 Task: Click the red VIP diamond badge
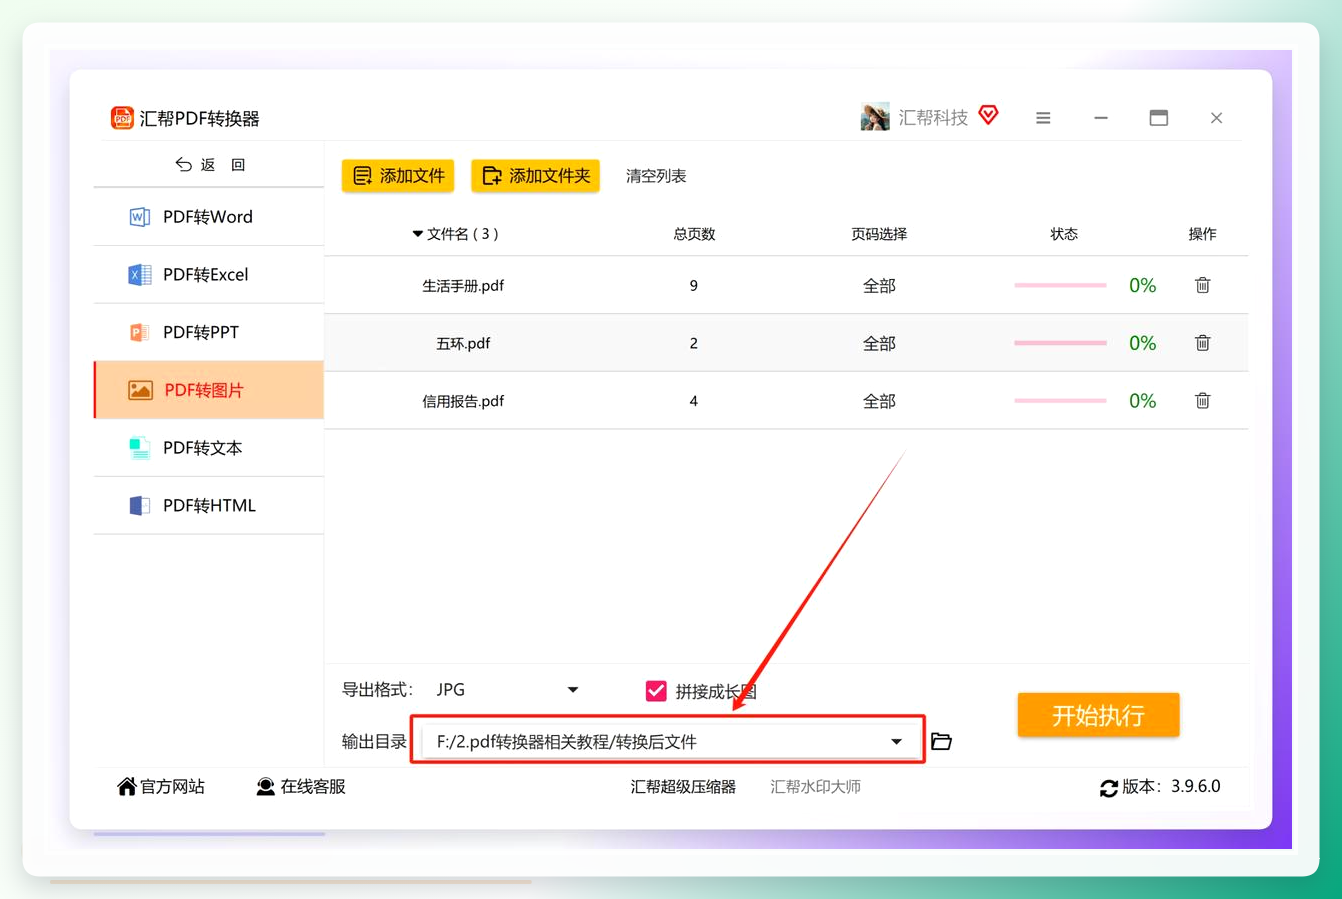tap(988, 115)
